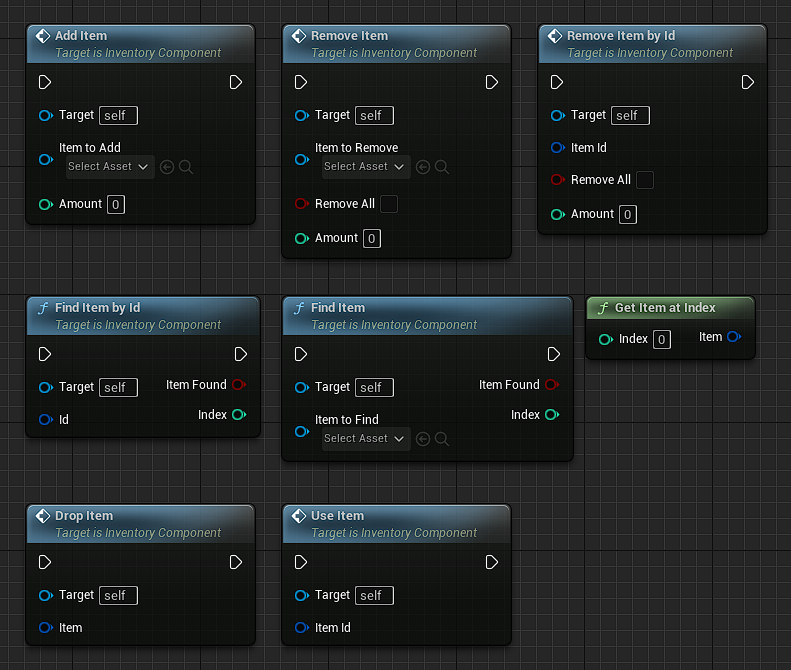Select the Drop Item node title
791x670 pixels.
click(x=84, y=516)
